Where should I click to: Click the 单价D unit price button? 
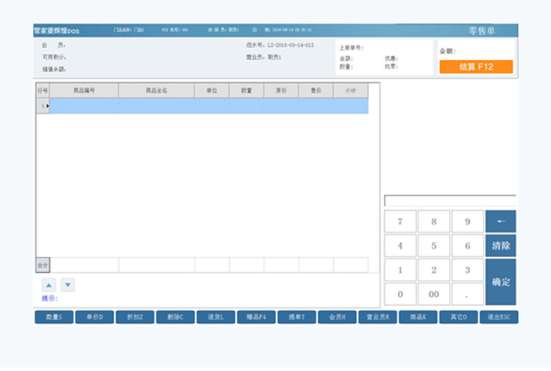95,317
